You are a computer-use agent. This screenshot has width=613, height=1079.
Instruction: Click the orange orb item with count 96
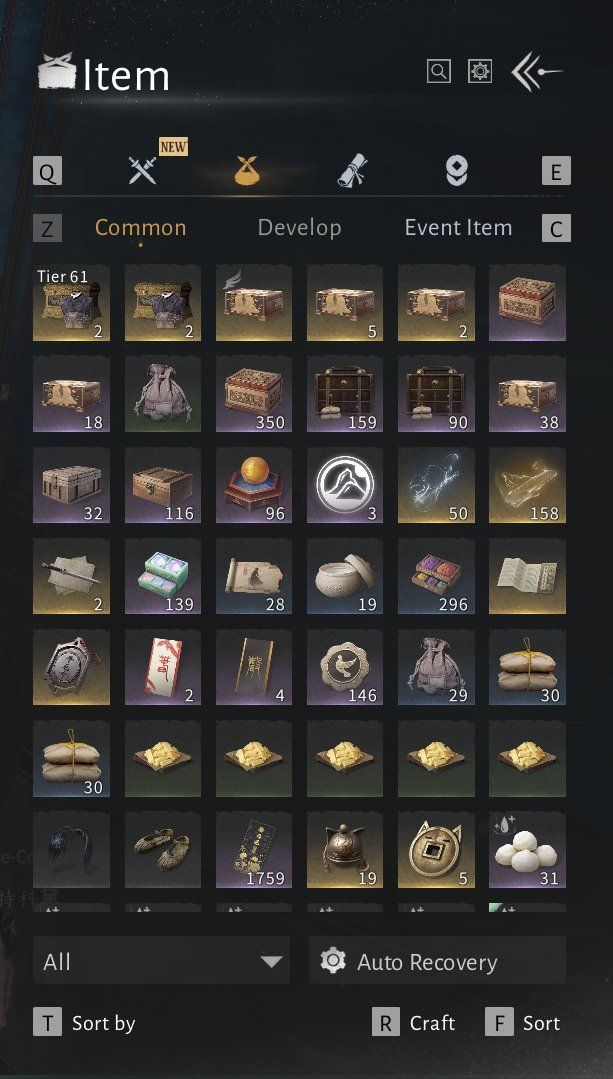coord(254,484)
